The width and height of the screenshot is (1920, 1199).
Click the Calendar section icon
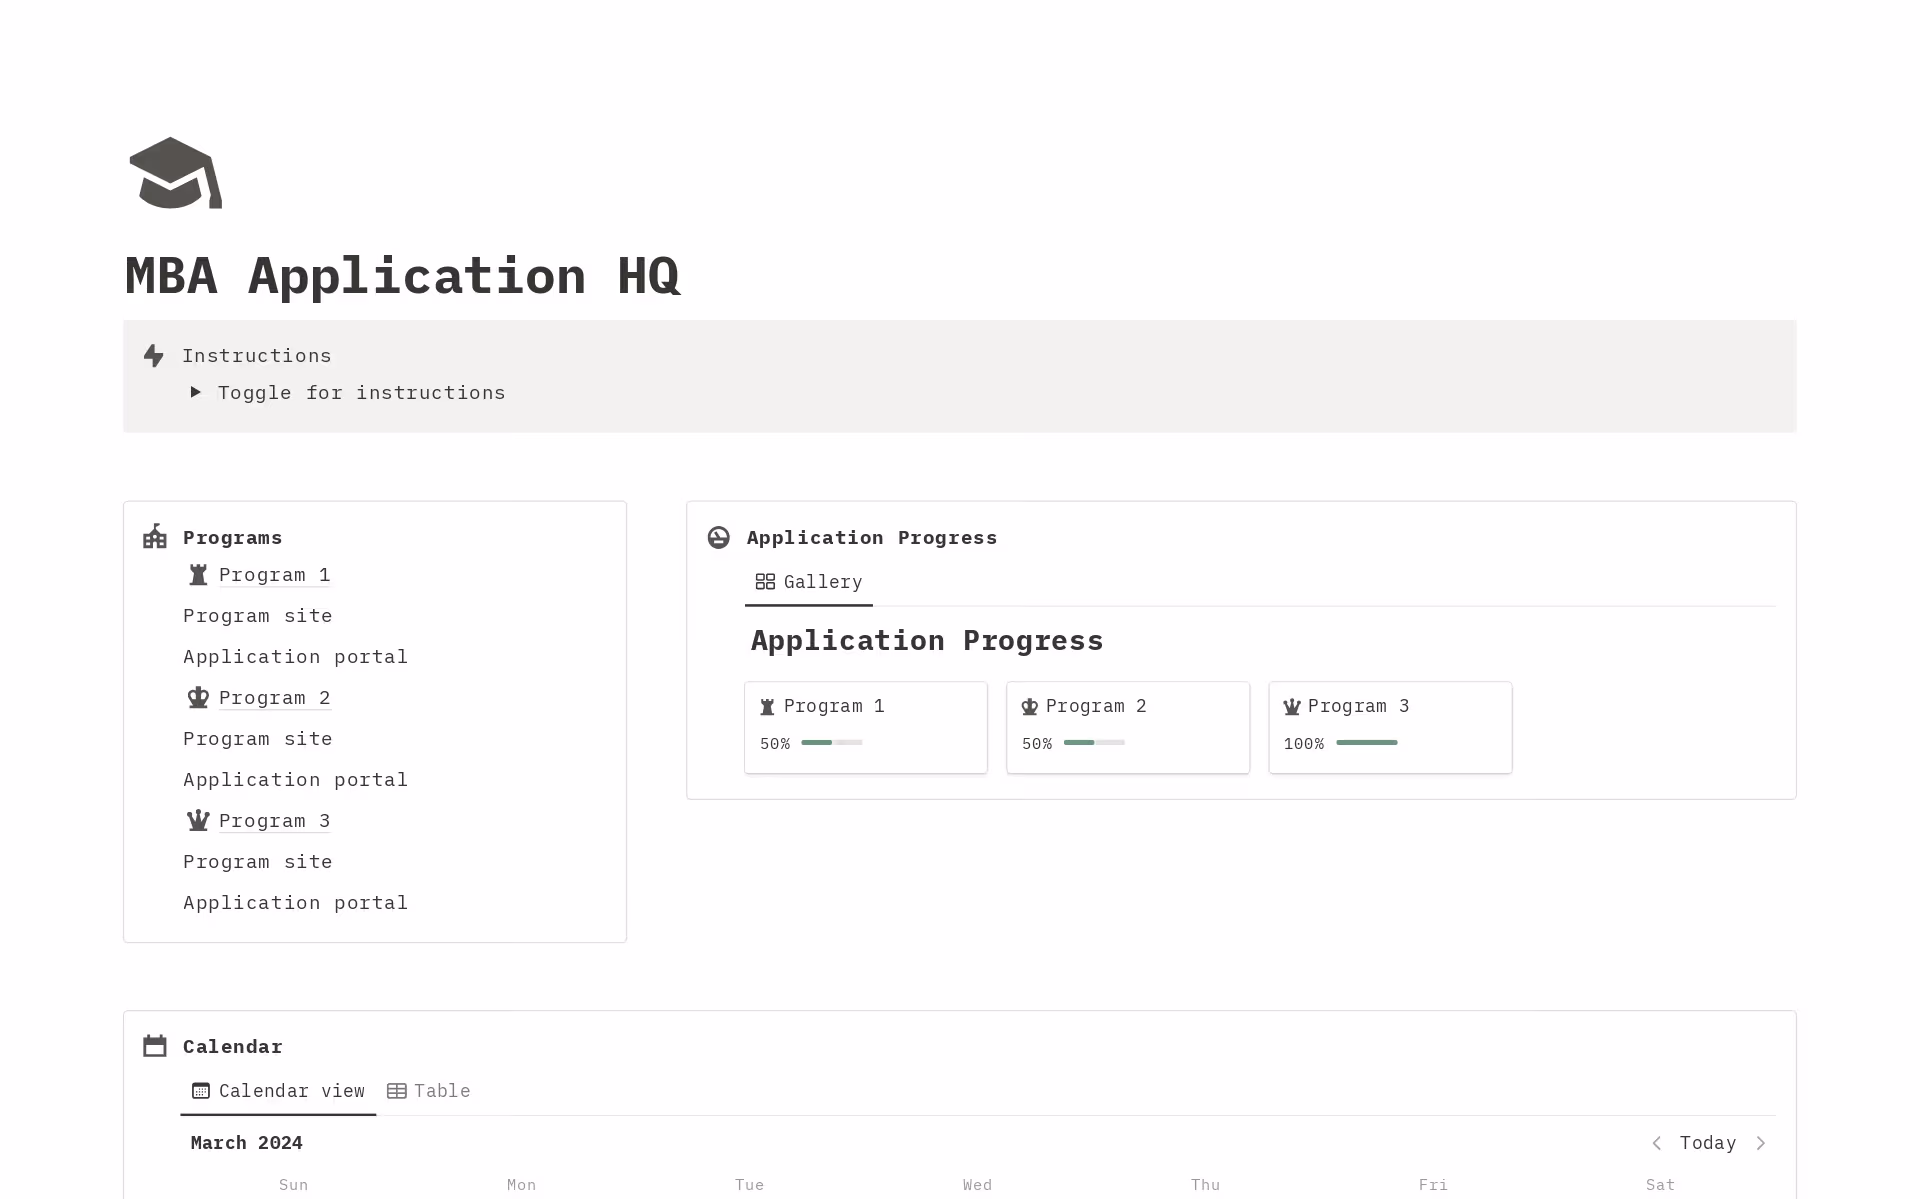155,1046
